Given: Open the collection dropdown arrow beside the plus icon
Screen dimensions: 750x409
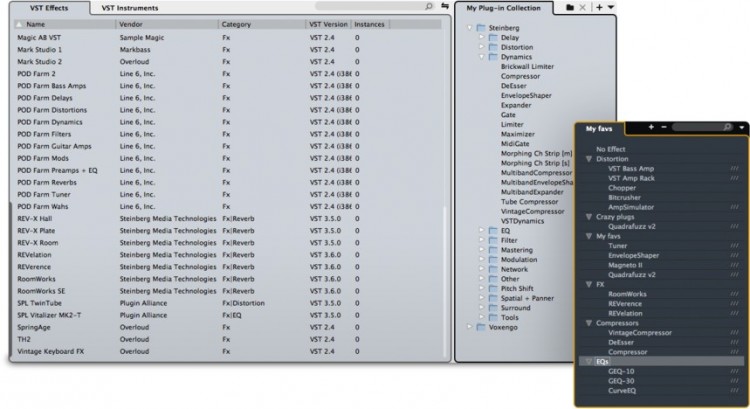Looking at the screenshot, I should pos(611,8).
